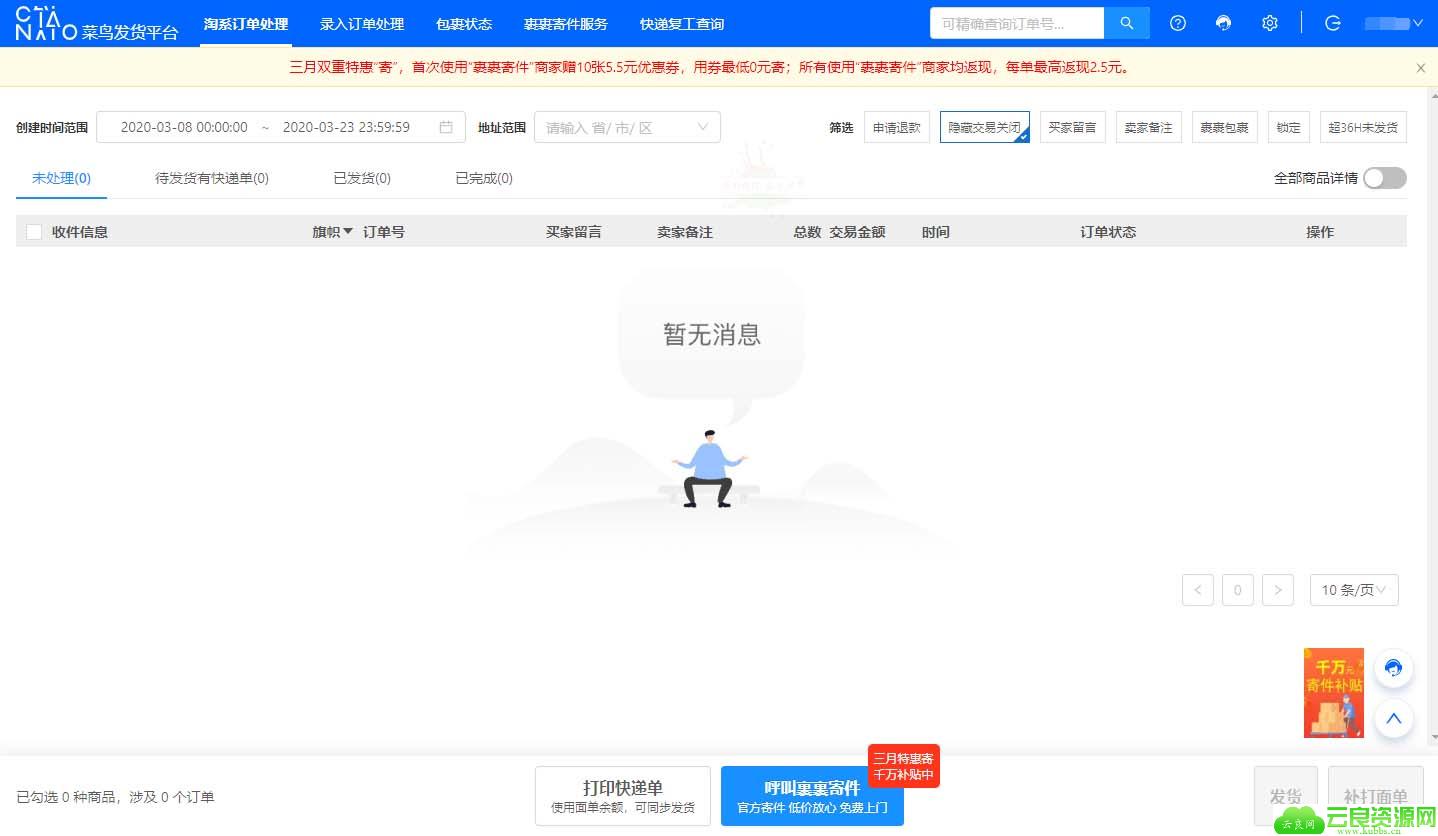Switch to 录入订单处理 menu
The height and width of the screenshot is (836, 1438).
pyautogui.click(x=362, y=24)
